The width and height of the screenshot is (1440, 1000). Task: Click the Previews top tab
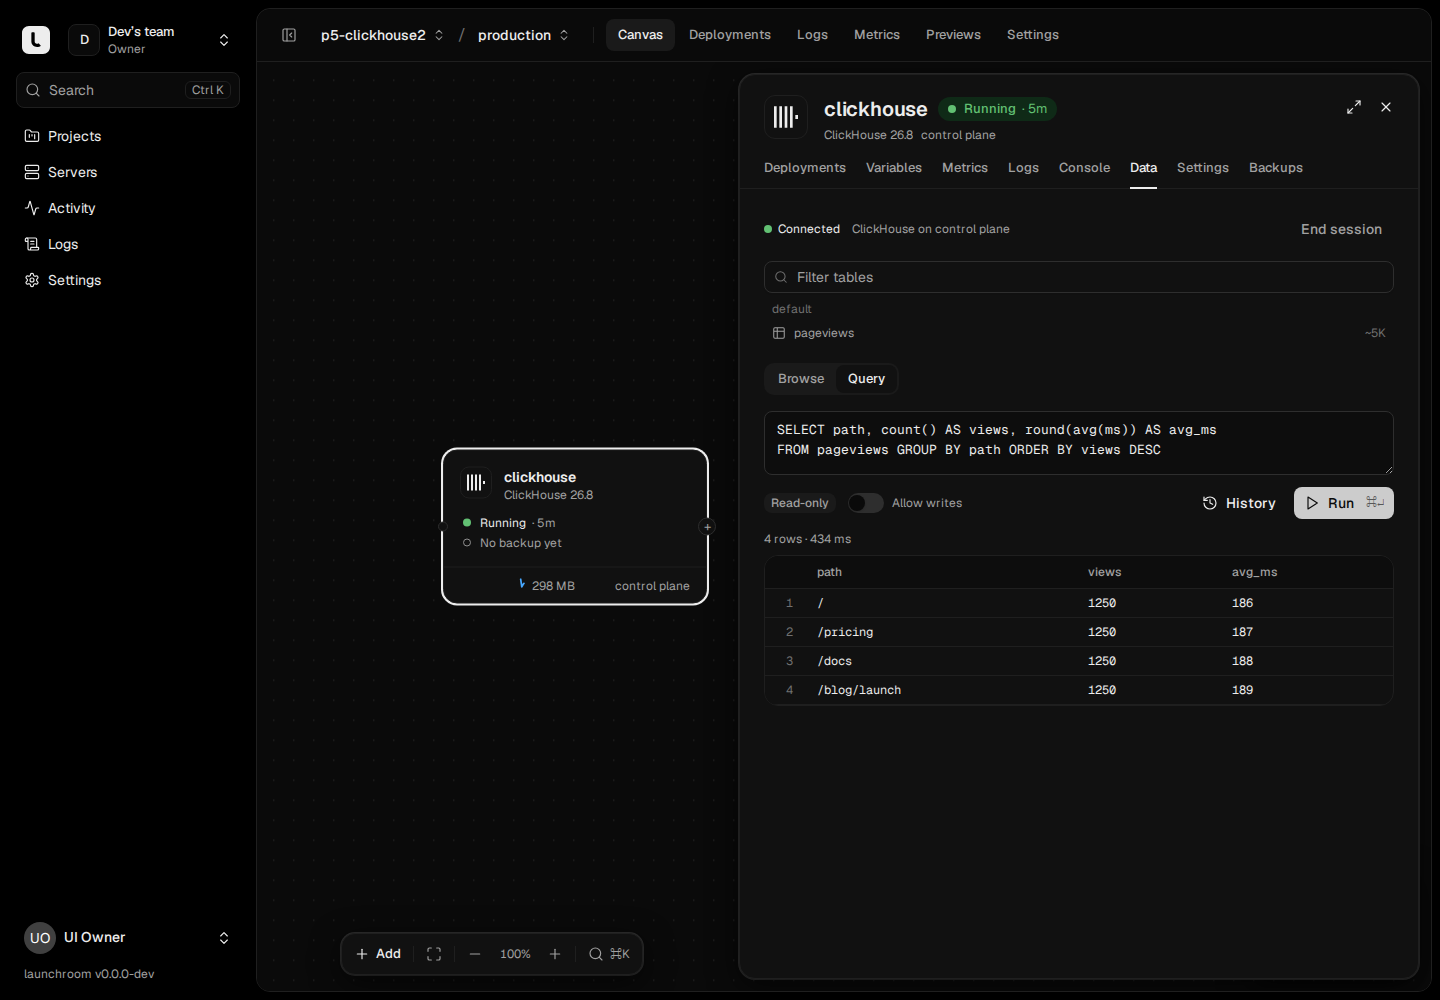[x=953, y=35]
